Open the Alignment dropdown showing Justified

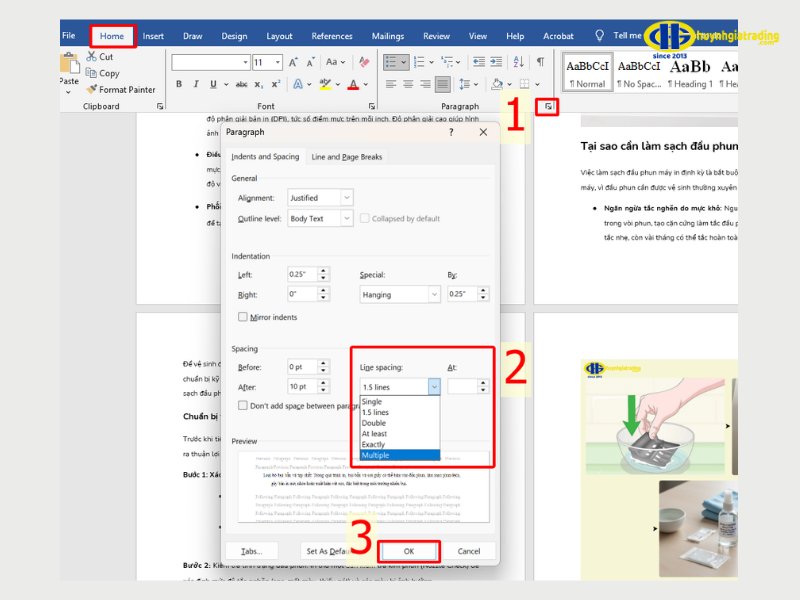click(320, 198)
